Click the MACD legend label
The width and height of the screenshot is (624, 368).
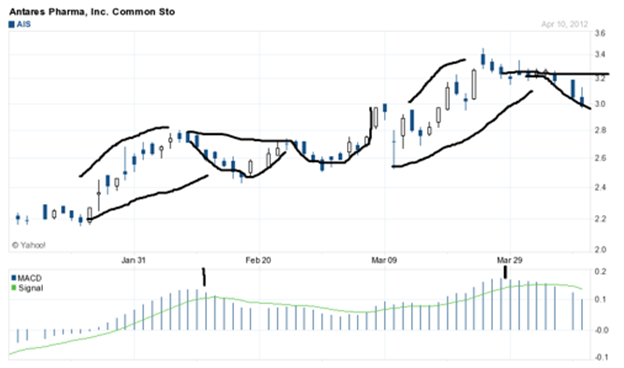point(29,278)
